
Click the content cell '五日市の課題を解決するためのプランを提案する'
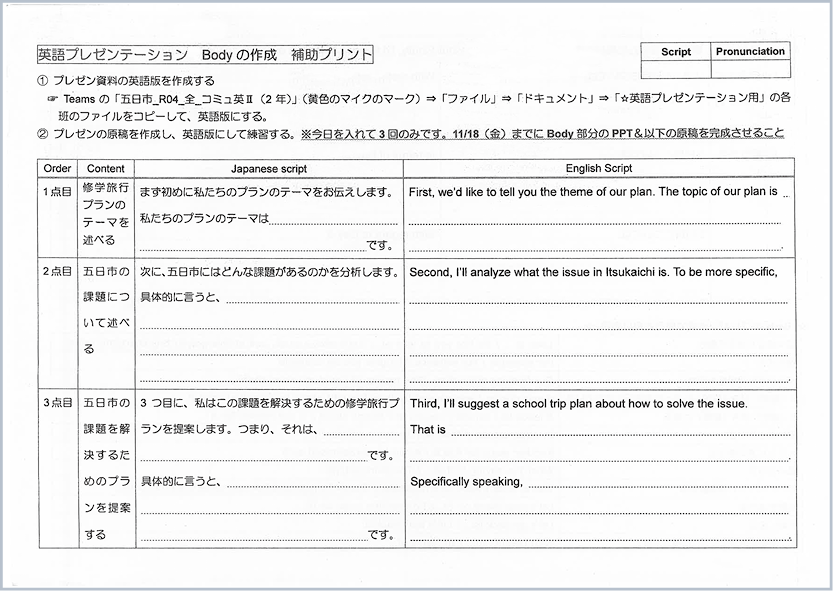pyautogui.click(x=106, y=468)
